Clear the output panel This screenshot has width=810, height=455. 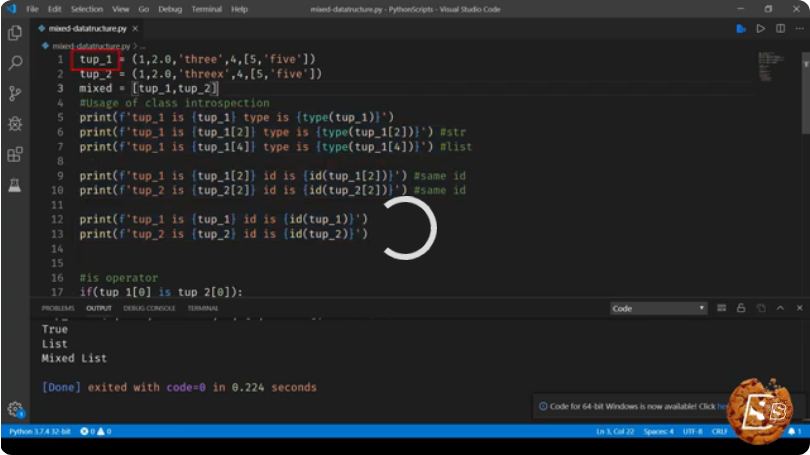(722, 308)
